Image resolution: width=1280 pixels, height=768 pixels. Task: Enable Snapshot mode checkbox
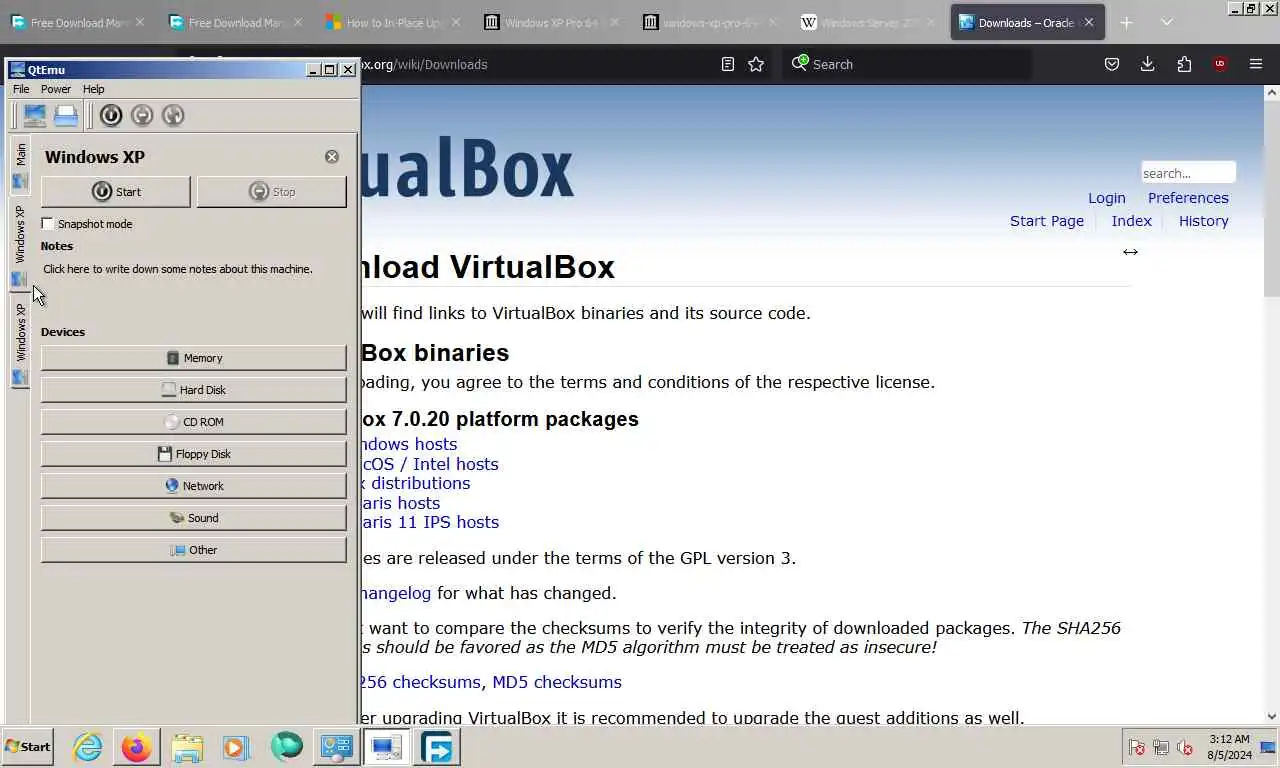[x=47, y=224]
